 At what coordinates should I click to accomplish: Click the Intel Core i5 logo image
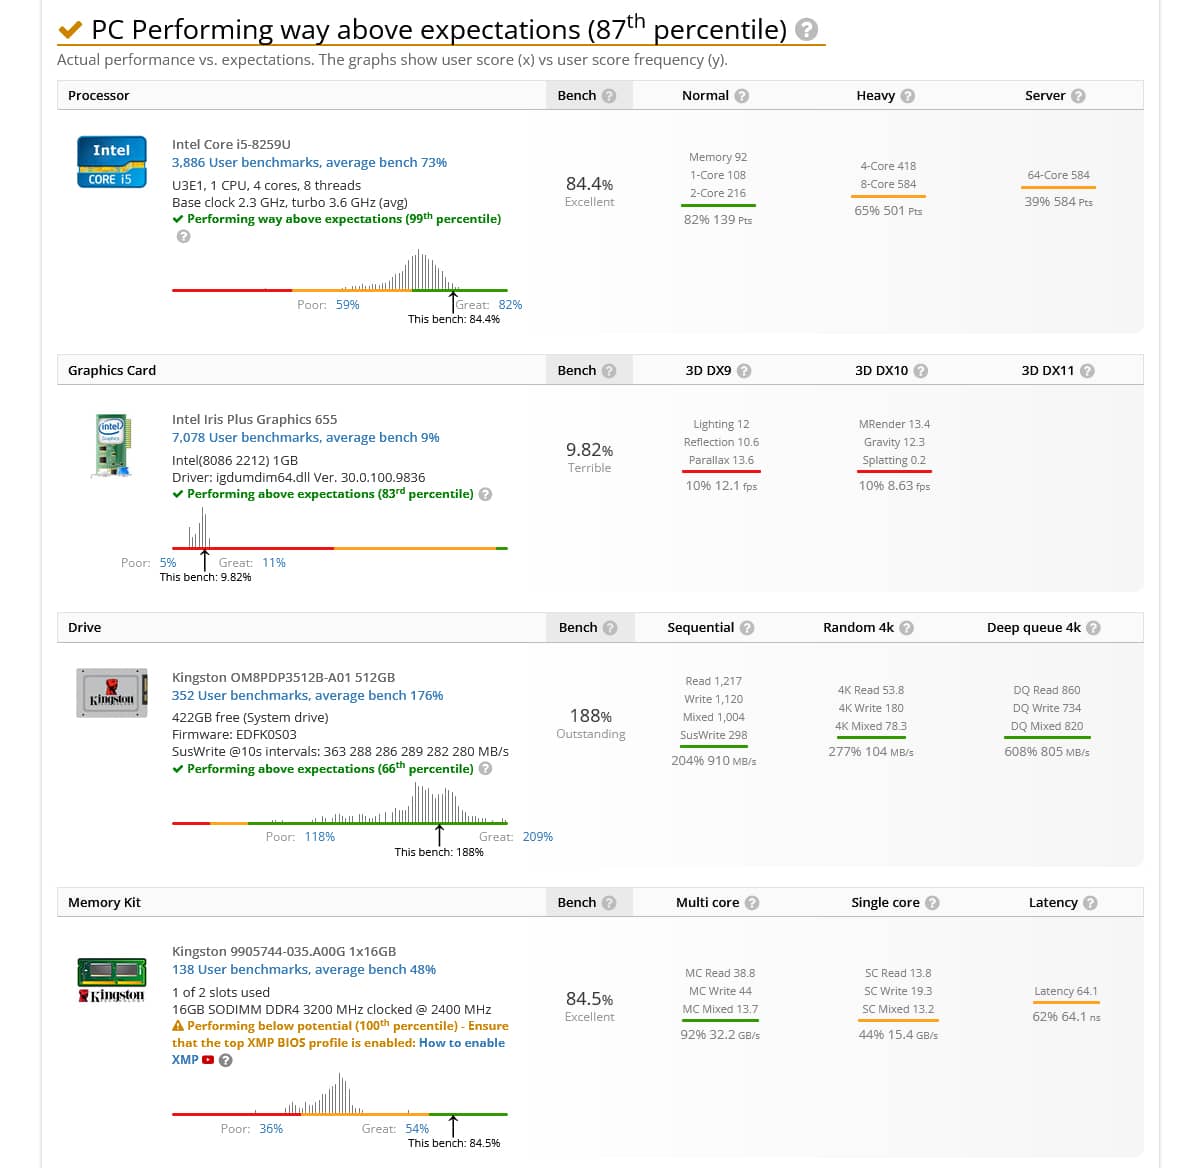point(112,162)
